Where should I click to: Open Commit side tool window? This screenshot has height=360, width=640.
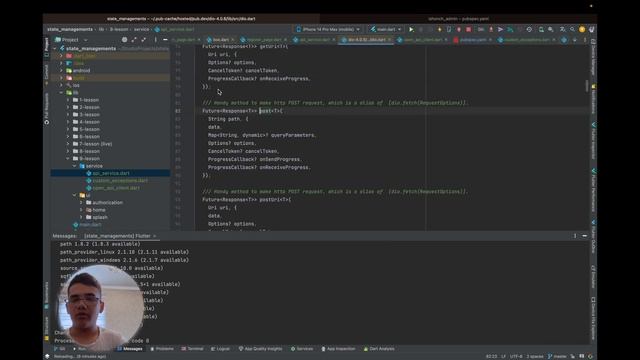point(47,74)
